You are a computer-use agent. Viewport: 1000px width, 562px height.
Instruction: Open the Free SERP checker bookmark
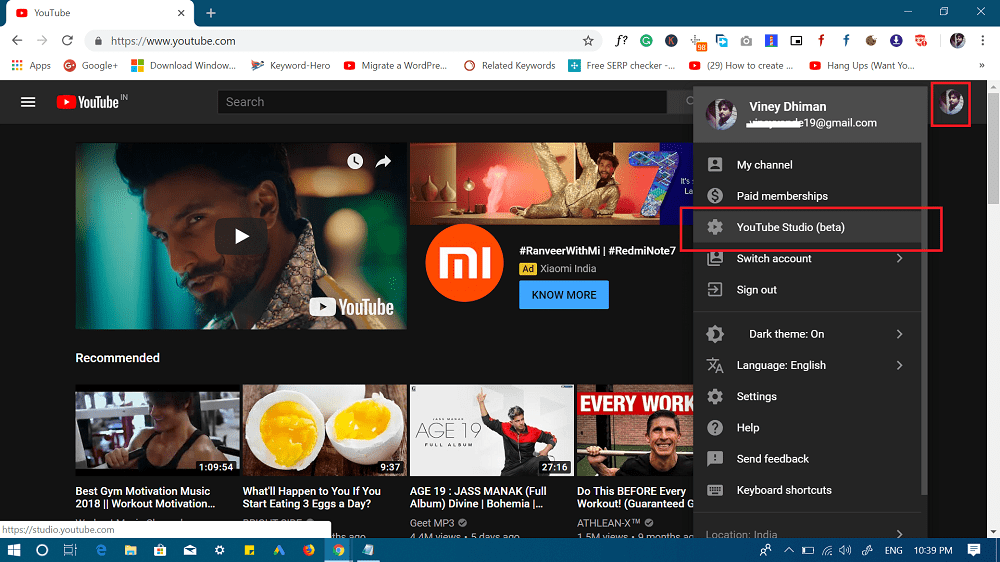(622, 65)
